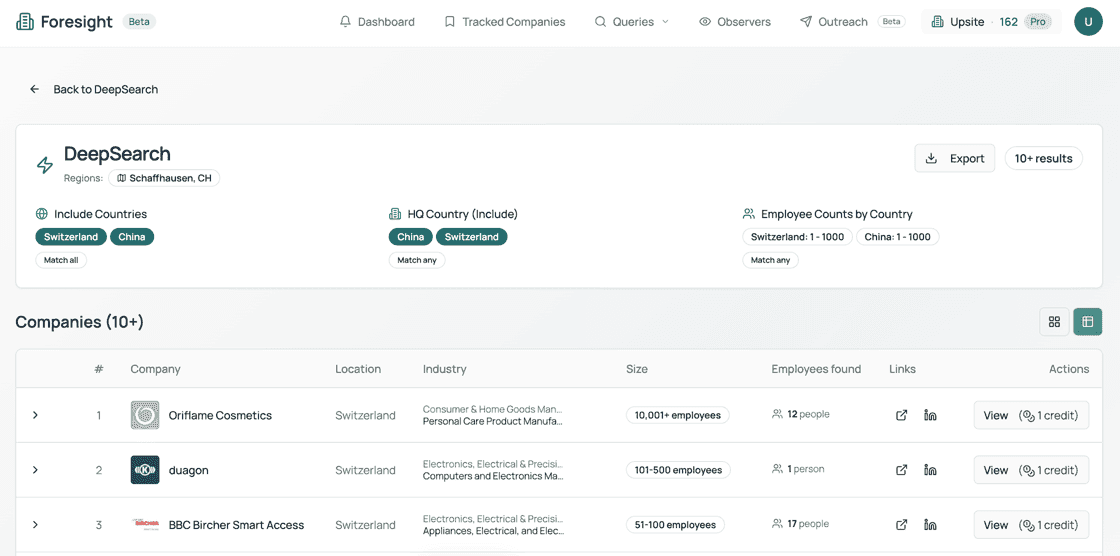1120x556 pixels.
Task: Switch to table list view
Action: (x=1088, y=322)
